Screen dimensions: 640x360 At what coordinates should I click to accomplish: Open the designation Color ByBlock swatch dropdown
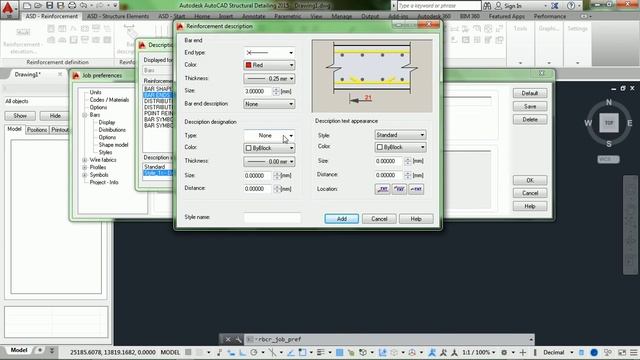(x=269, y=148)
